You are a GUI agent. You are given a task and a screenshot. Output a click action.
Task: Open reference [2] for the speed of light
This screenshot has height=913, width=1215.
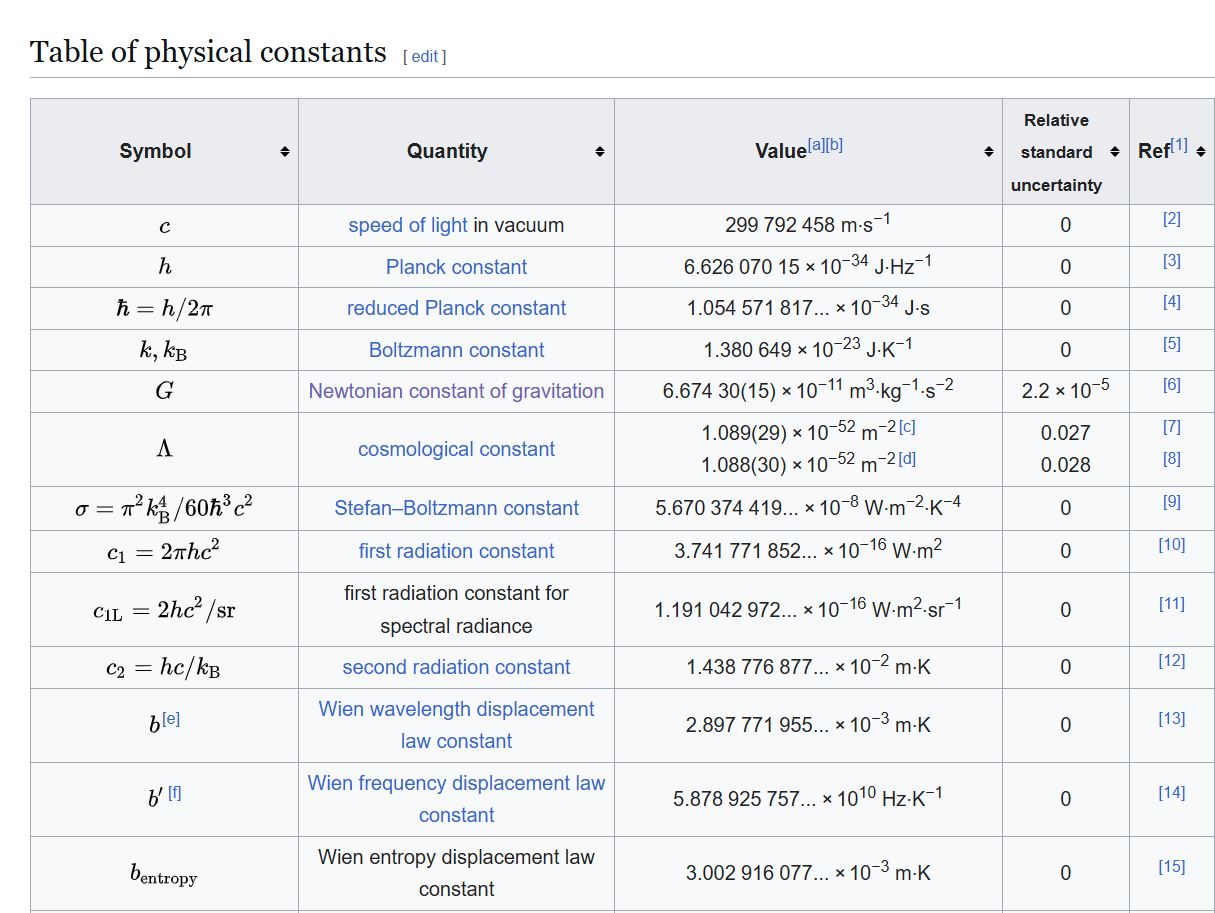(1171, 218)
